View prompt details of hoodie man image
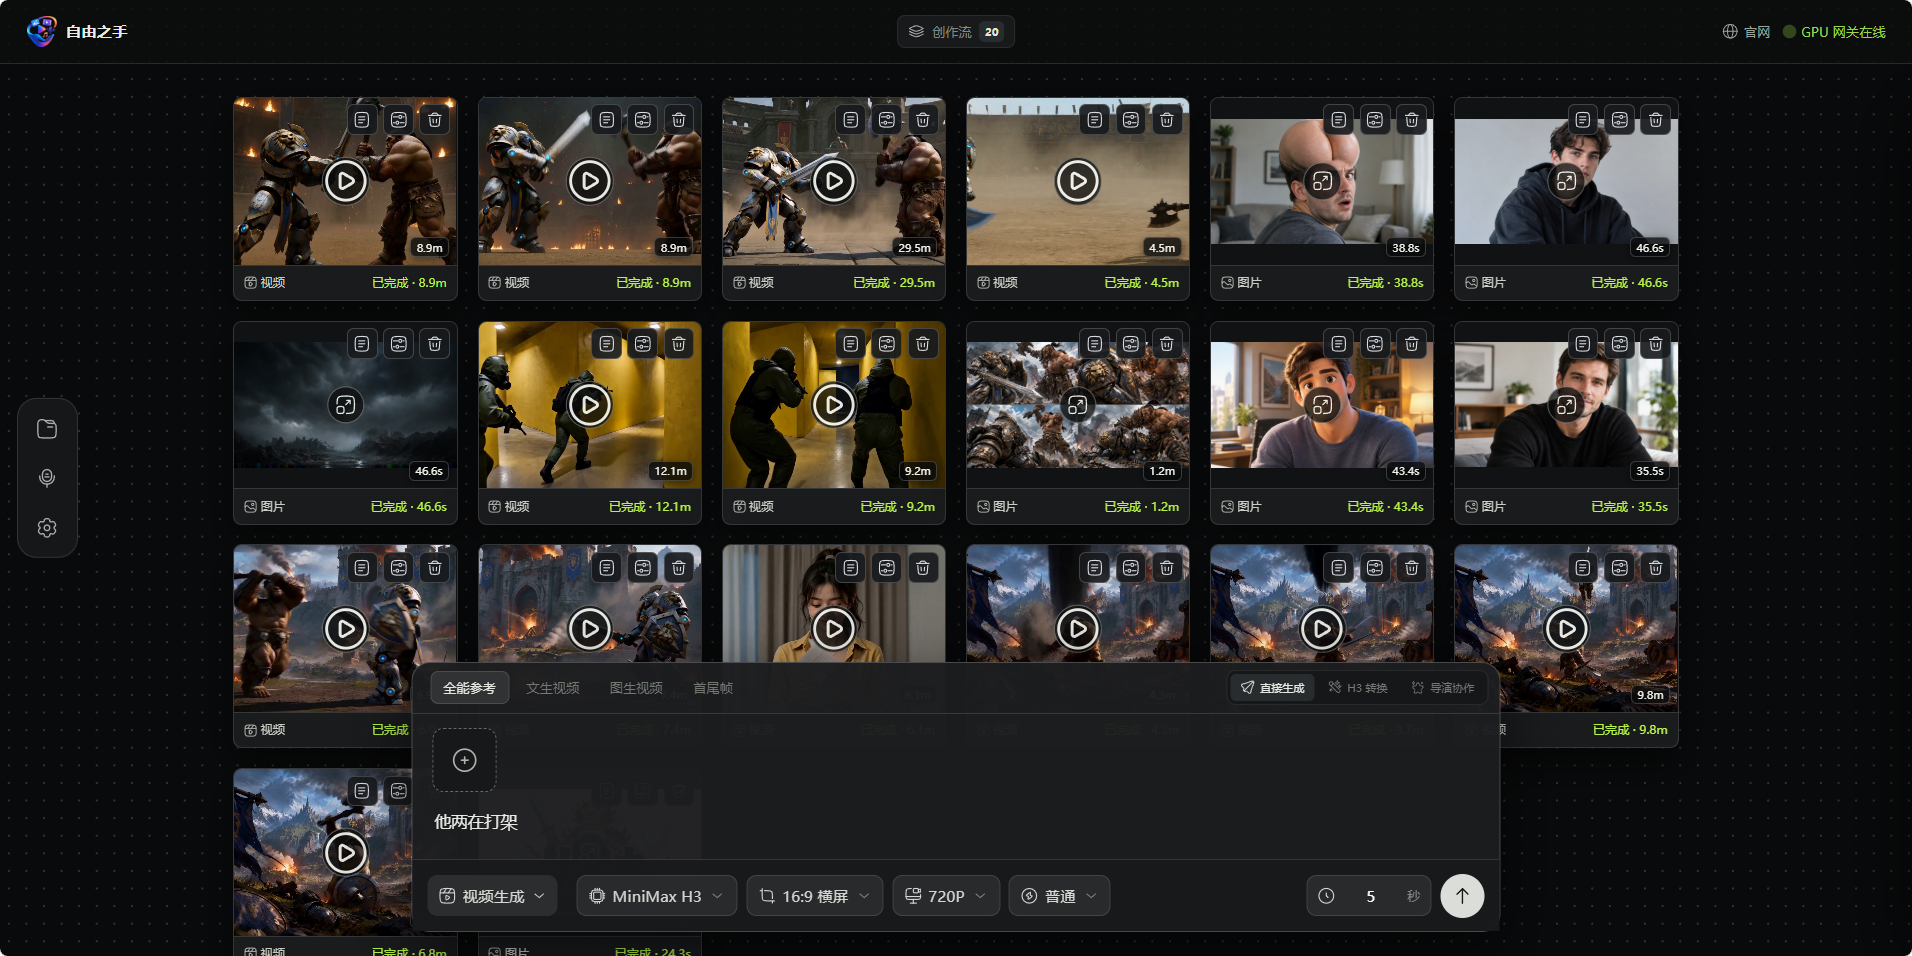 (1583, 120)
